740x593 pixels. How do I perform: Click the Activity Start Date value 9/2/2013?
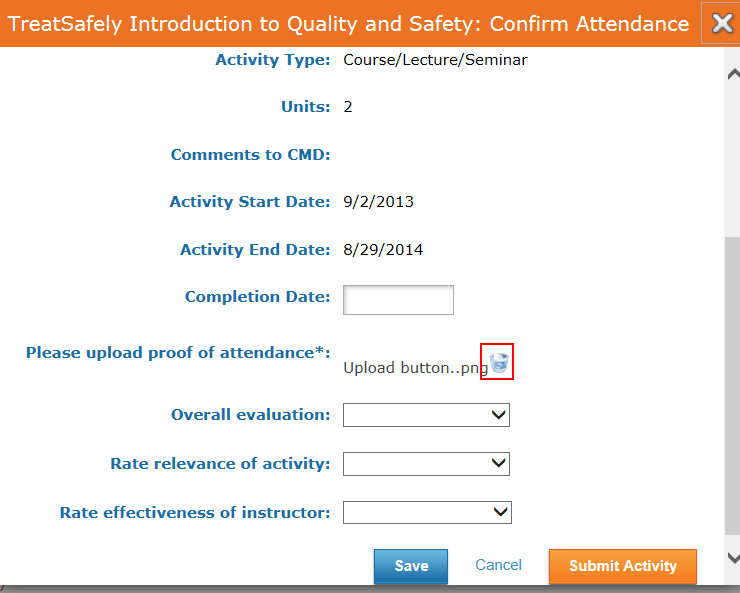378,201
